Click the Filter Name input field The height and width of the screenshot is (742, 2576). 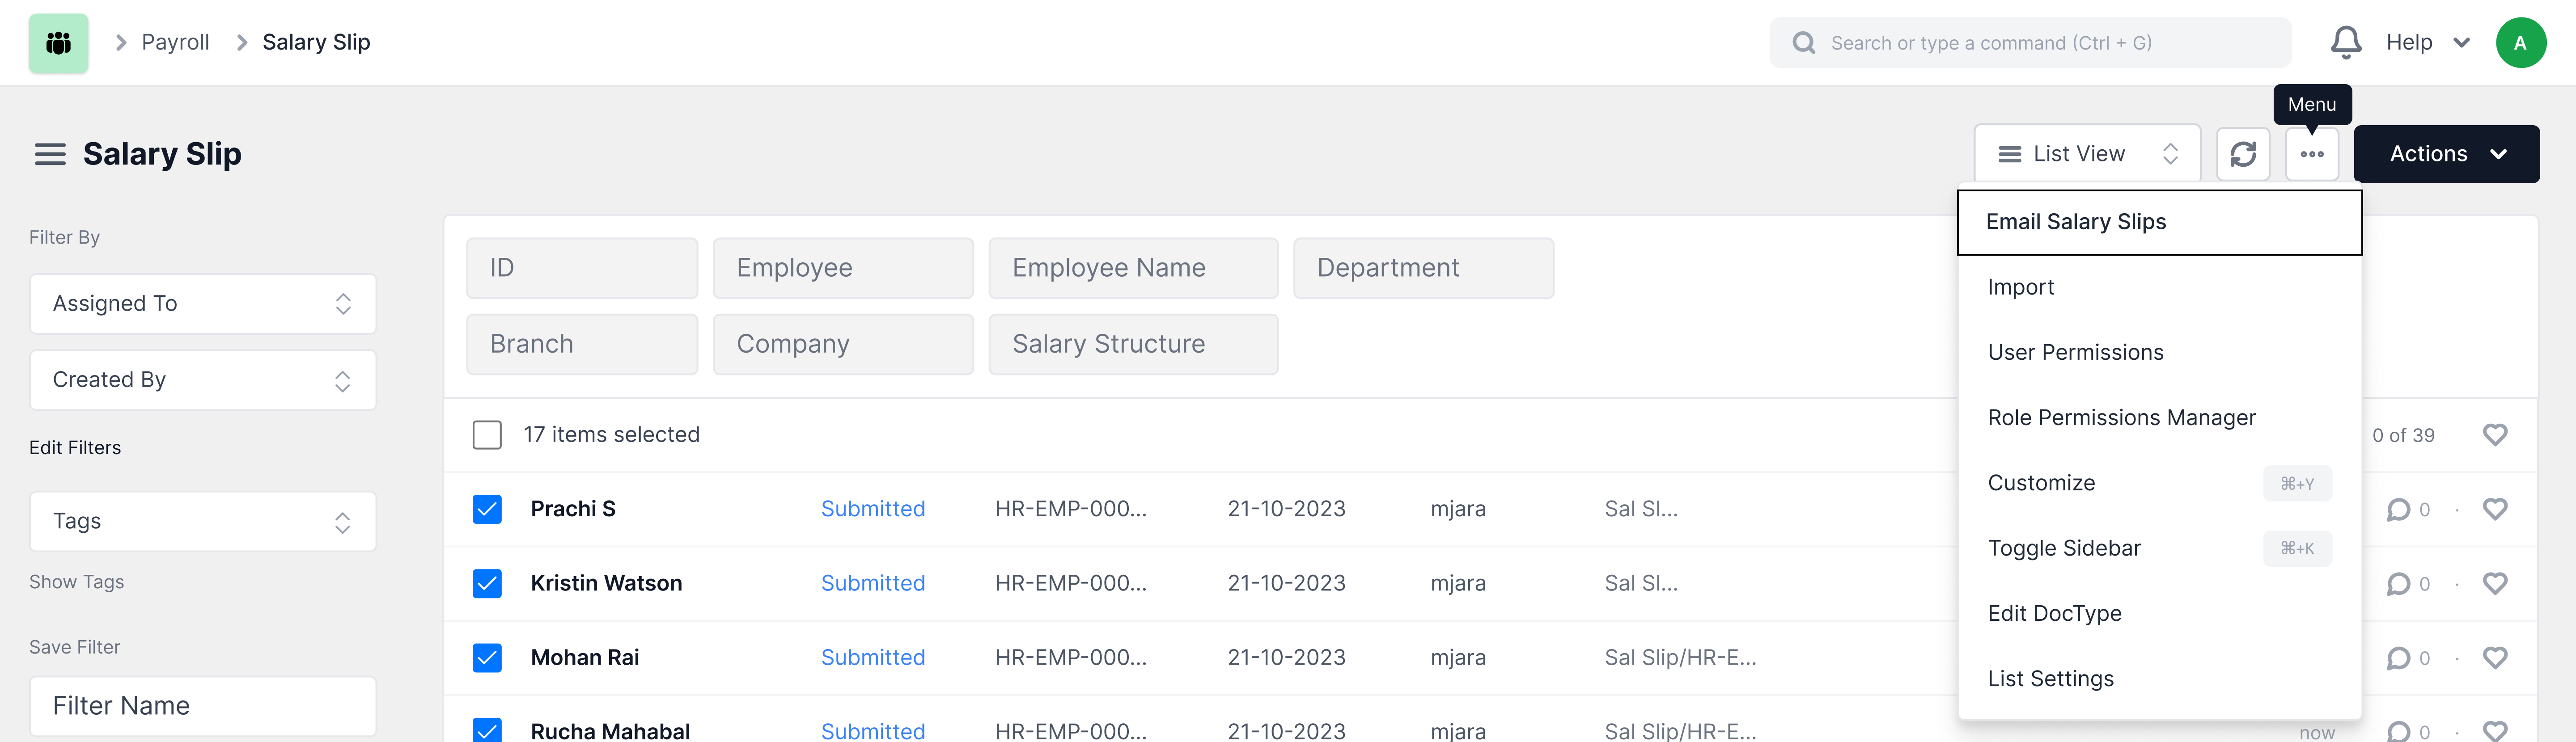click(x=203, y=706)
